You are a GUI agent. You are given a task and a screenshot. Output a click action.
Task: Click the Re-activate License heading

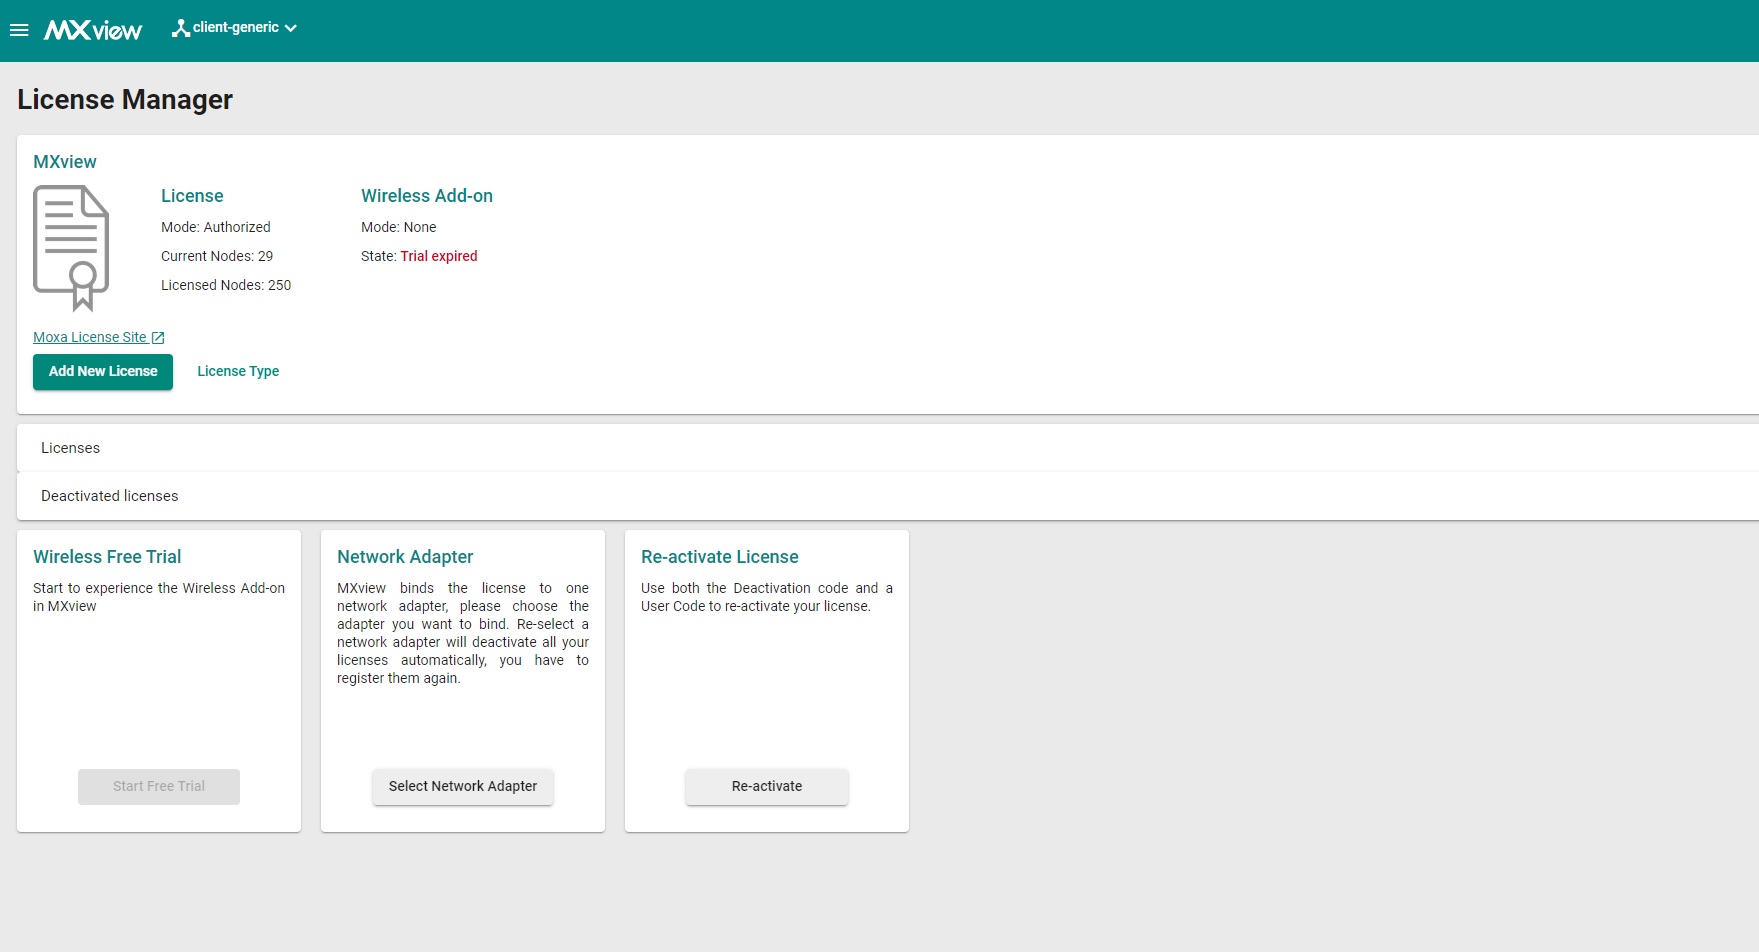pyautogui.click(x=720, y=557)
